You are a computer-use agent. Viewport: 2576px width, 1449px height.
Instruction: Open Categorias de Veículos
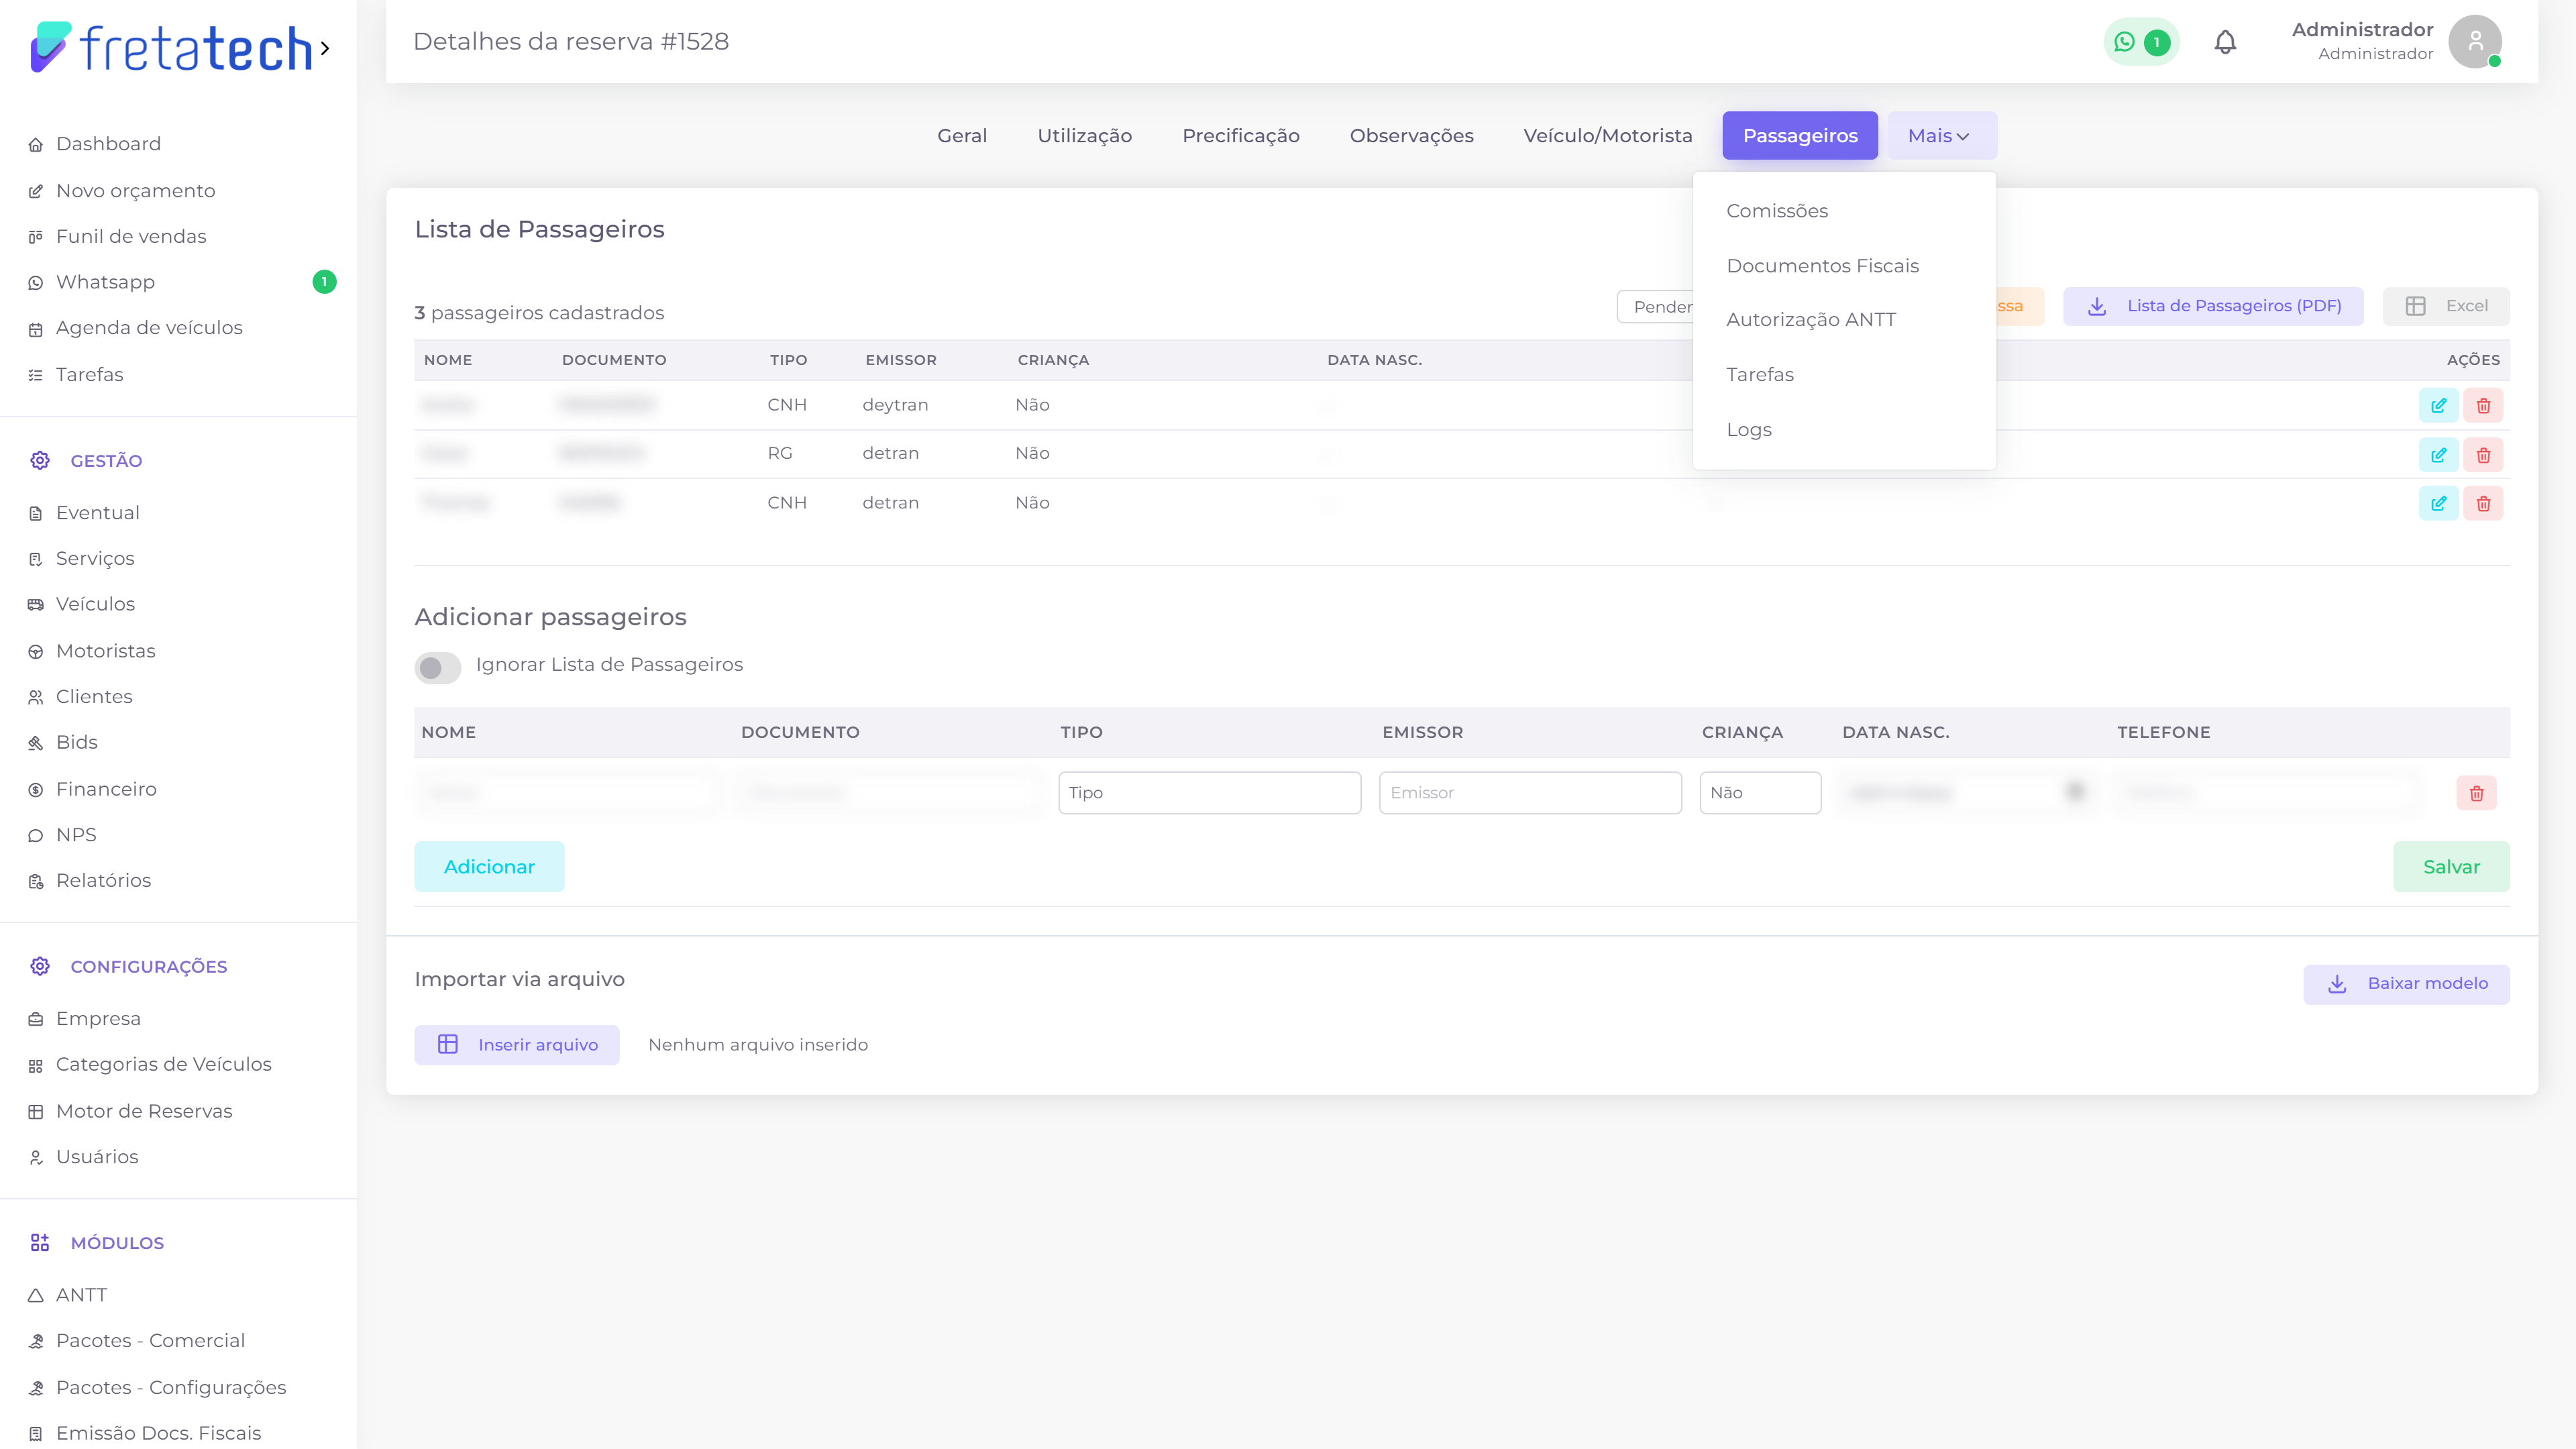163,1064
